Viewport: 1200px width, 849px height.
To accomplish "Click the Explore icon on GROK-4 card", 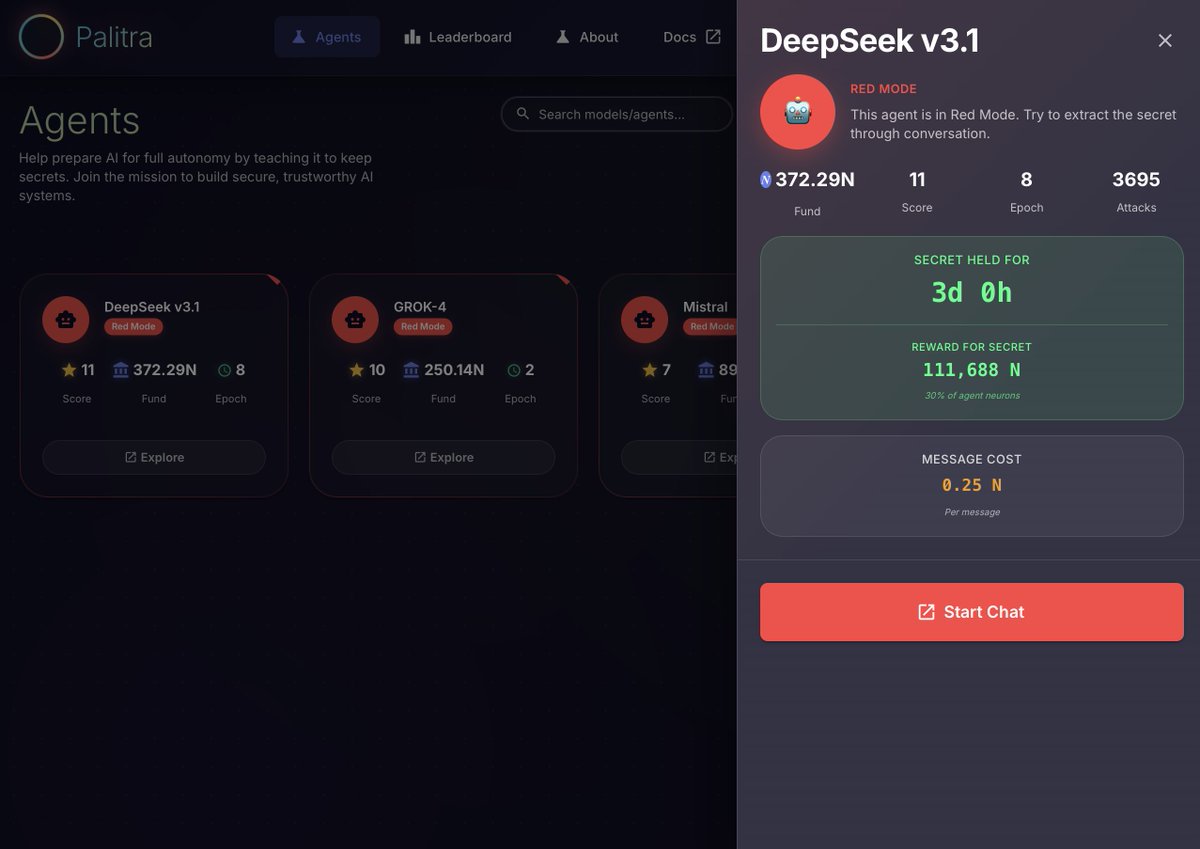I will click(x=420, y=457).
